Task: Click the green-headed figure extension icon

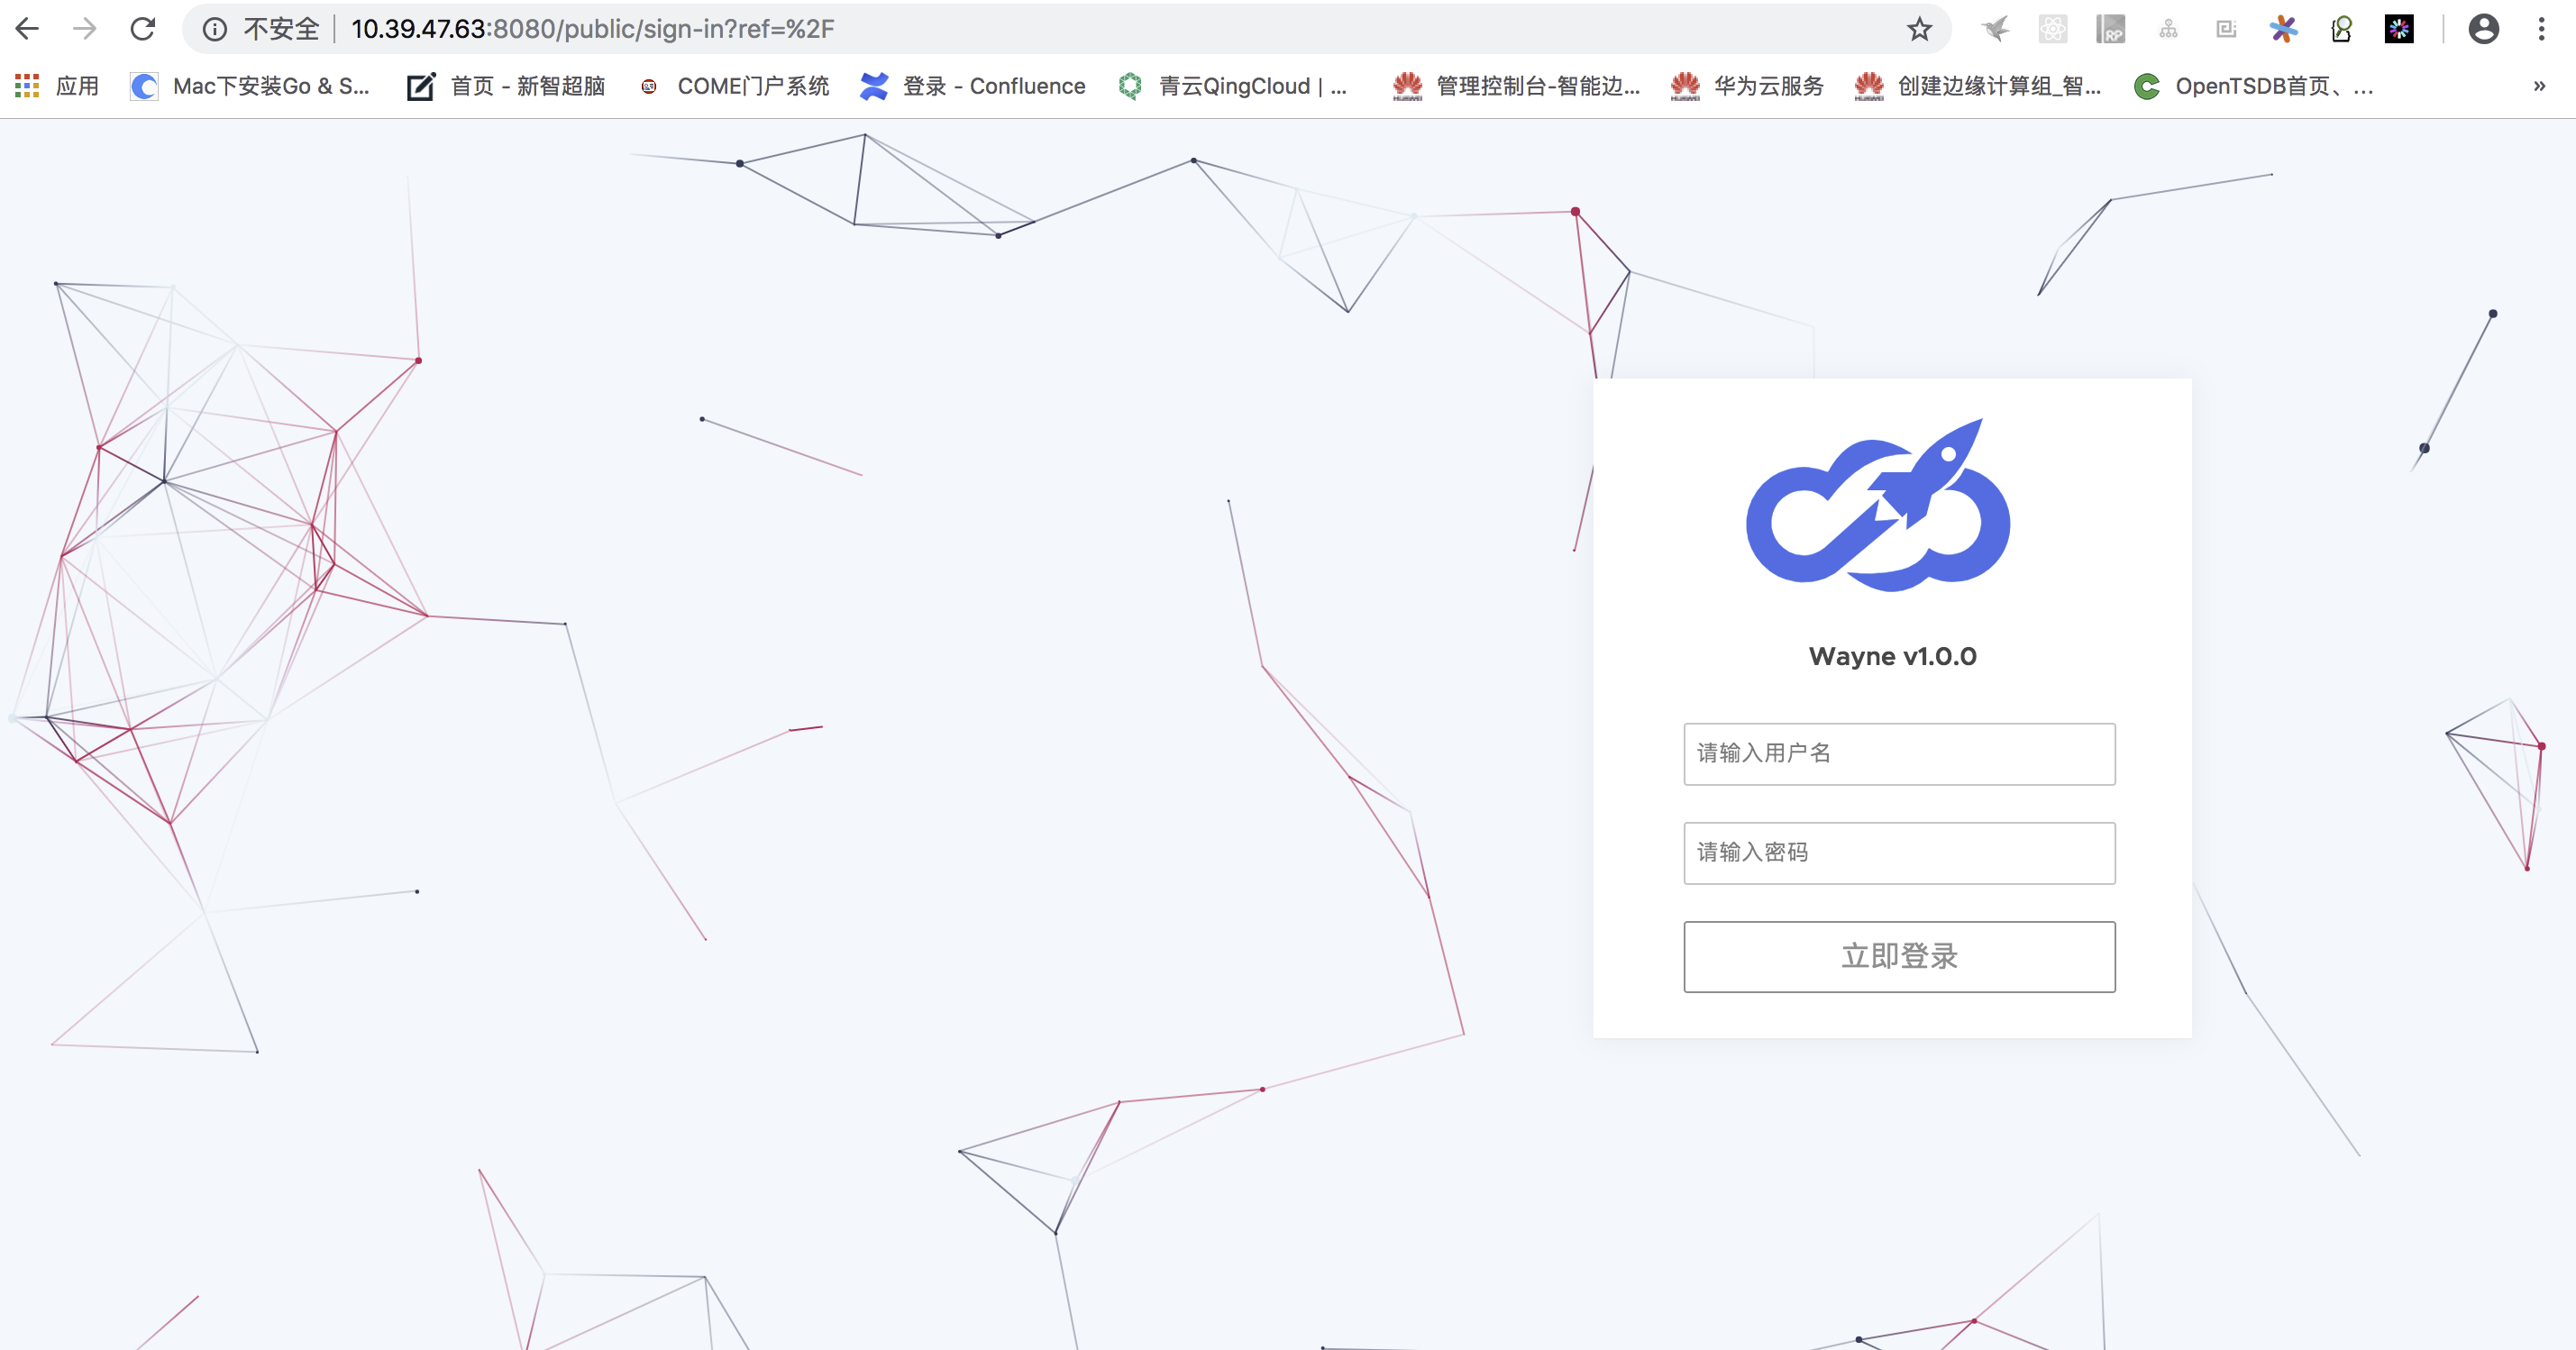Action: tap(2342, 29)
